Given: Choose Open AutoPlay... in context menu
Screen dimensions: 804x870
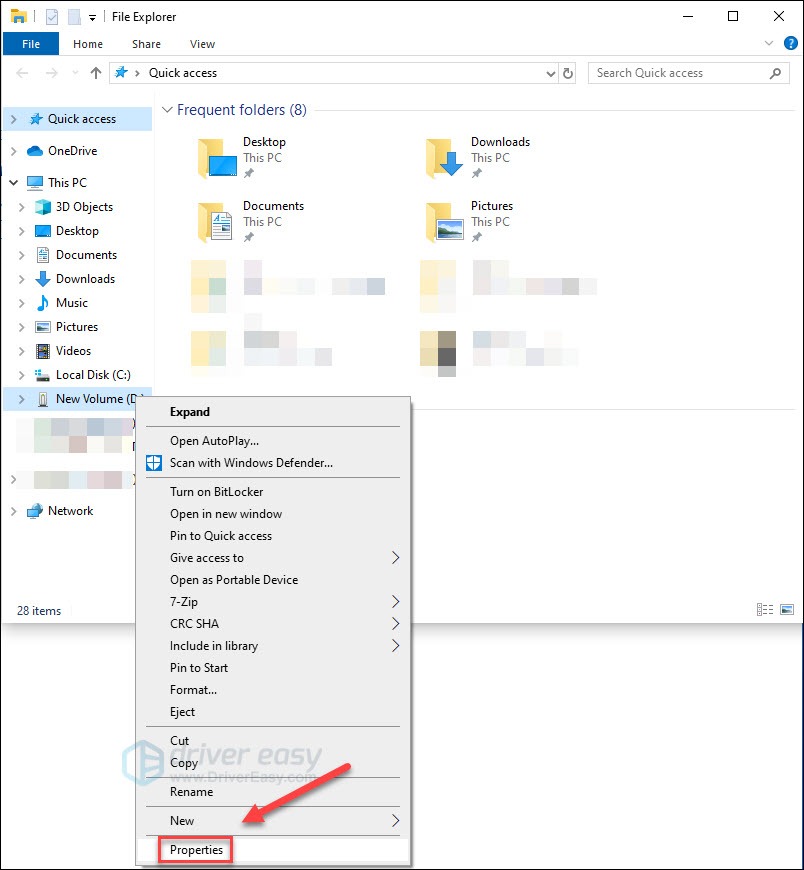Looking at the screenshot, I should tap(272, 441).
